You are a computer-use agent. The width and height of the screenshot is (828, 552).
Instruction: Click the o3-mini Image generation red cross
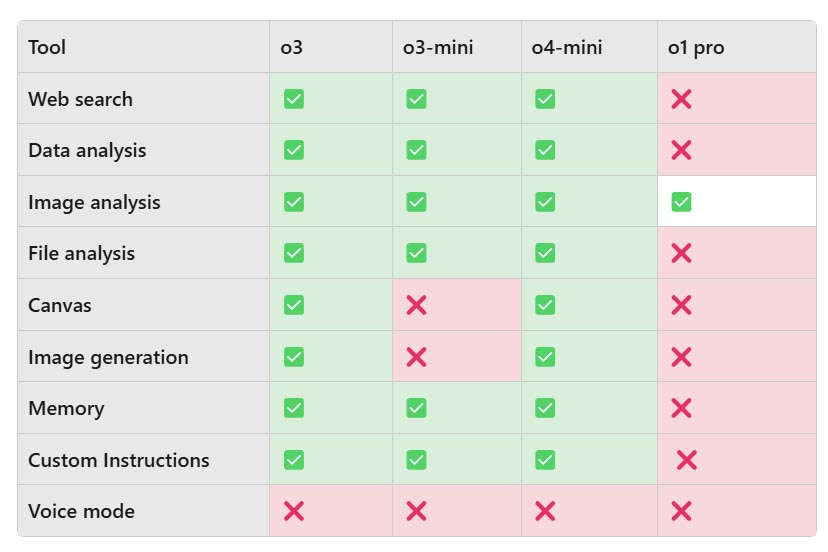point(416,357)
